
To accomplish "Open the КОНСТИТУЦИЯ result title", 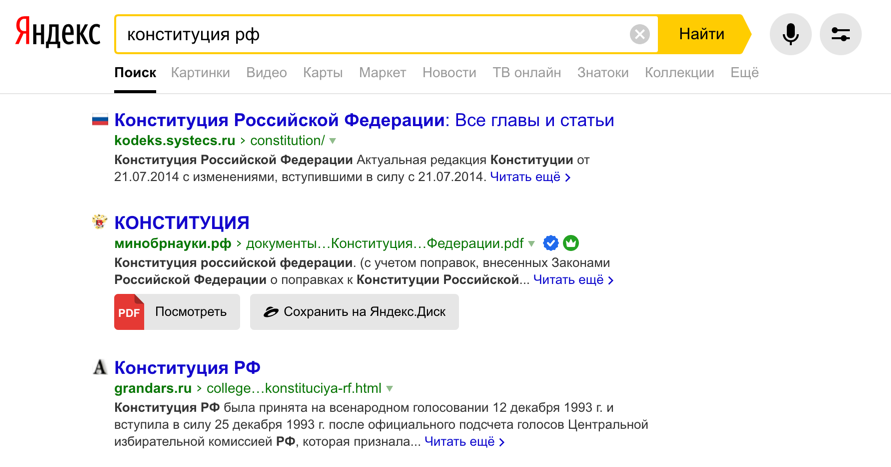I will click(182, 223).
